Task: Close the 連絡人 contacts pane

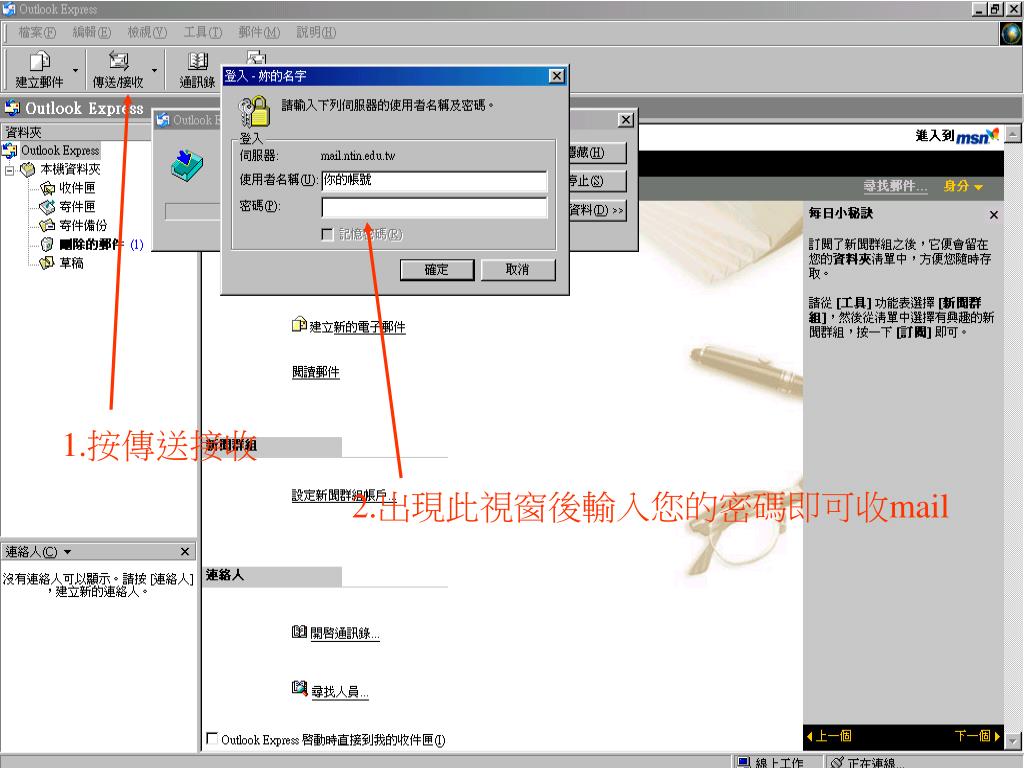Action: [185, 552]
